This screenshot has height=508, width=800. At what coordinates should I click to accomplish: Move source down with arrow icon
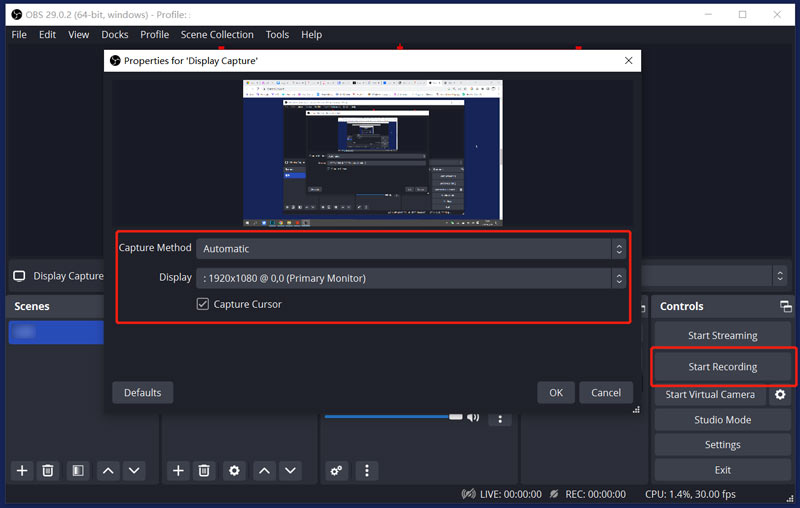coord(290,470)
